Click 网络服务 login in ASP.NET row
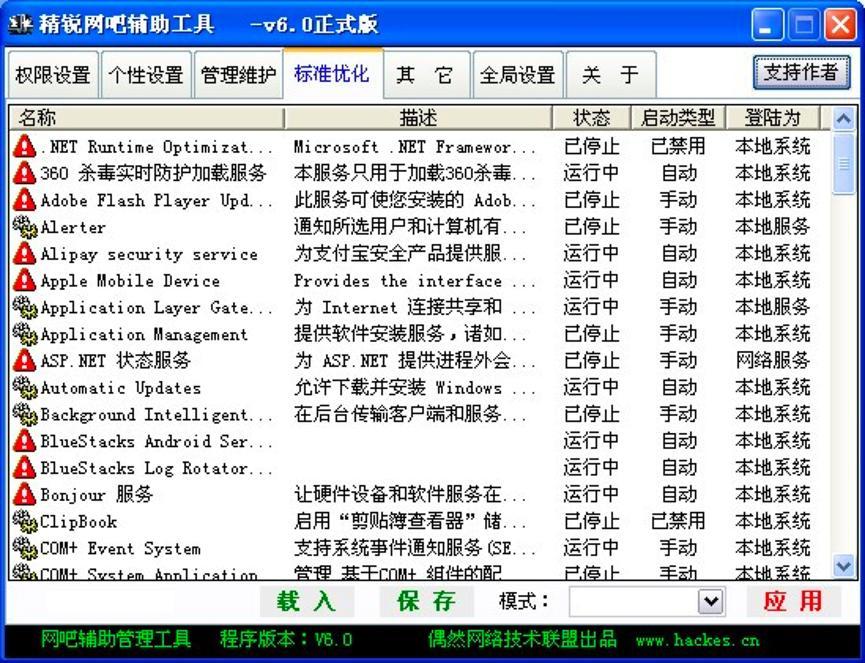This screenshot has width=865, height=663. [772, 361]
